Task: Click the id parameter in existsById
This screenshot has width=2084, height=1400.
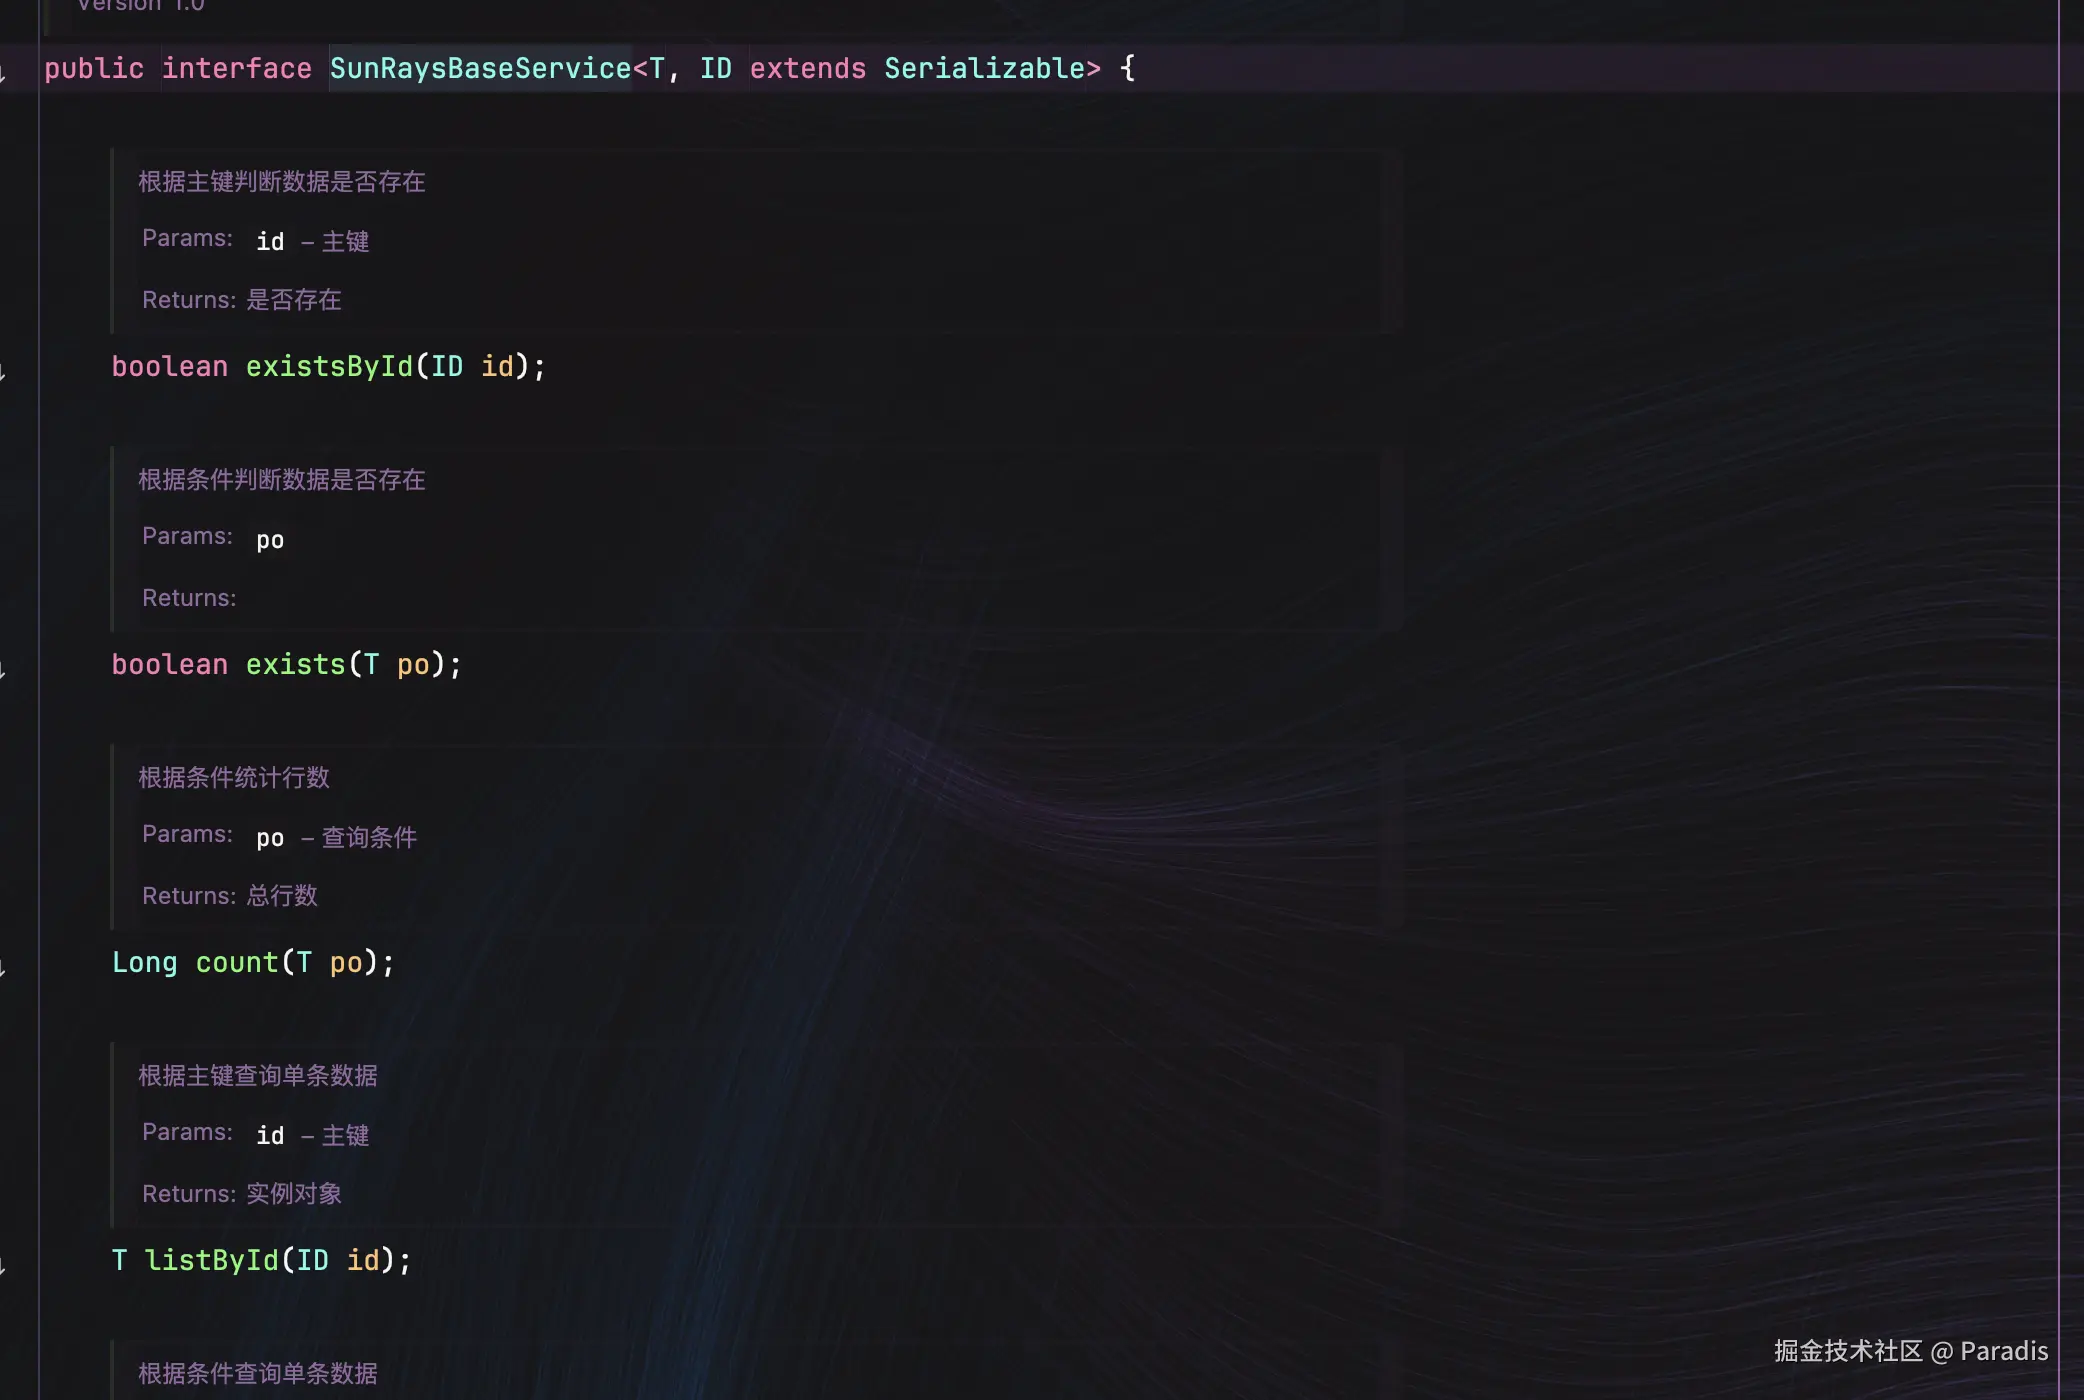Action: tap(497, 366)
